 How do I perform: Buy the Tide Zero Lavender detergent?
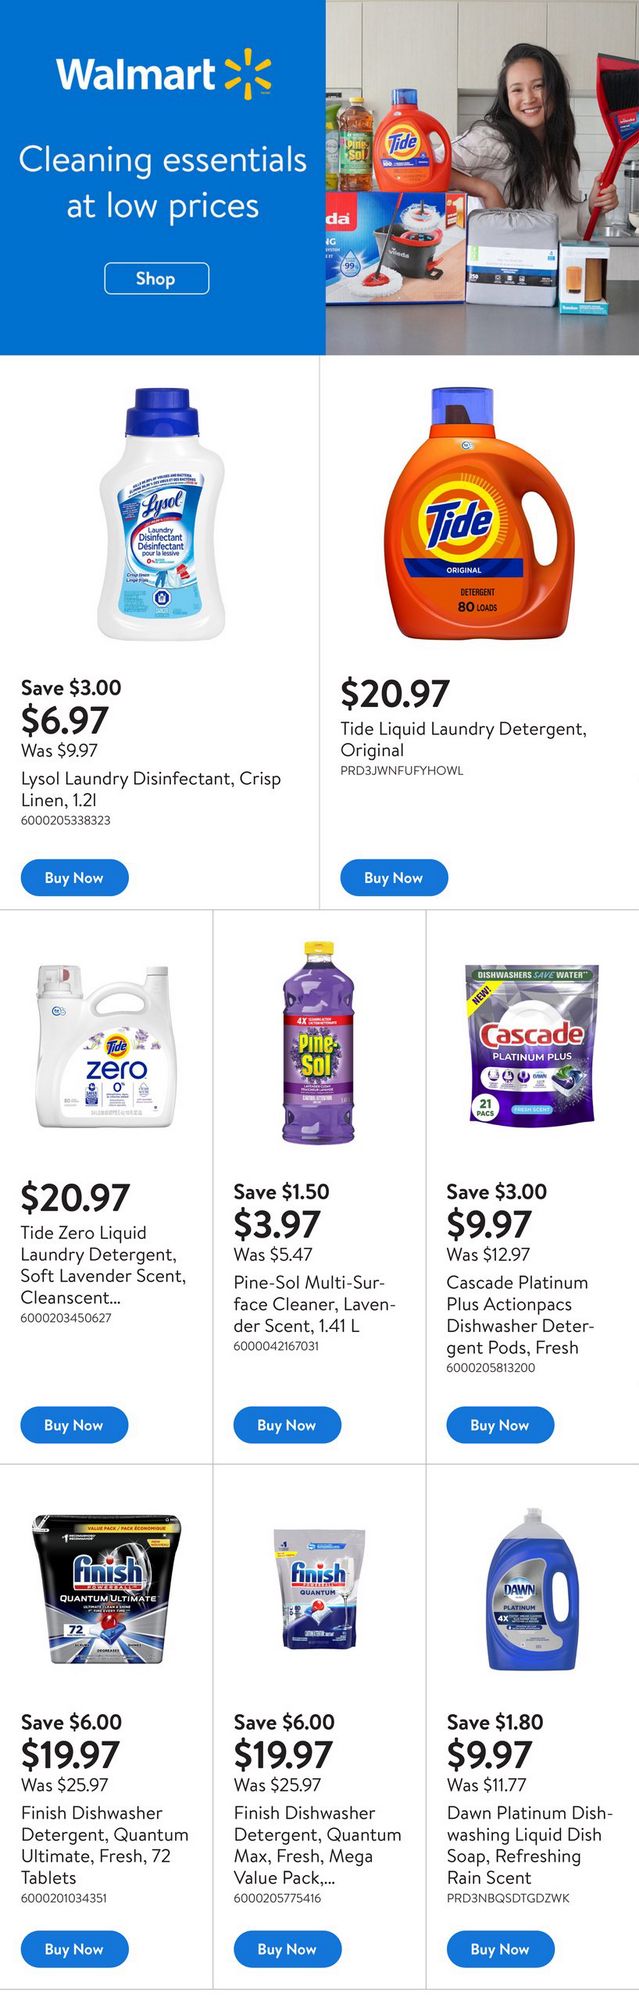(73, 1425)
